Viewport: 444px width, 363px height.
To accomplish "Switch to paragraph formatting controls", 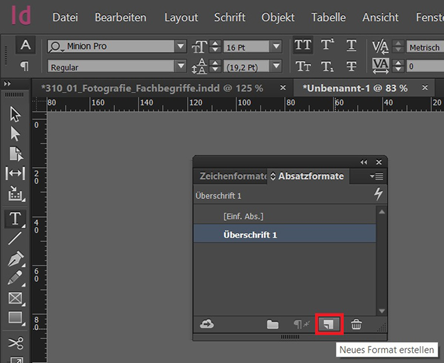I will pos(25,66).
